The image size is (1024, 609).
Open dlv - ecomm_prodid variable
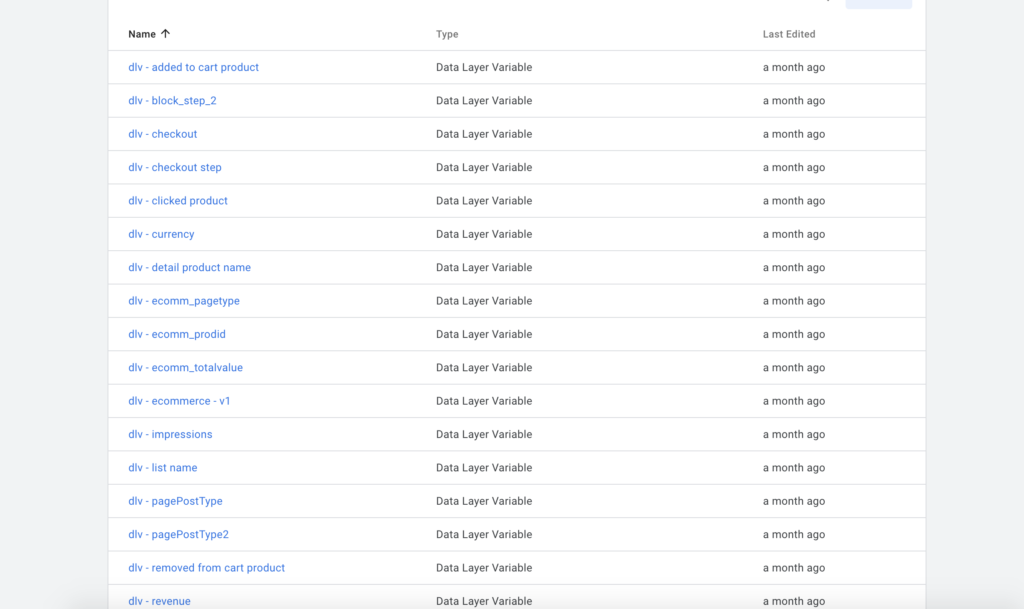[177, 334]
